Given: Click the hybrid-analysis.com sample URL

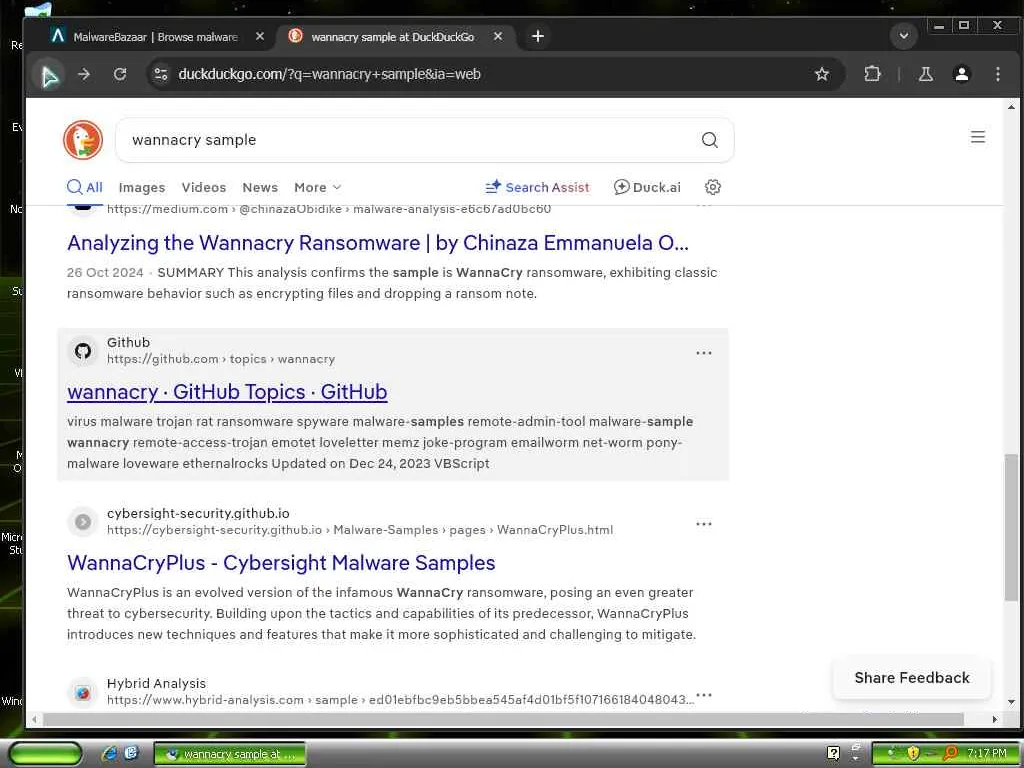Looking at the screenshot, I should (400, 700).
